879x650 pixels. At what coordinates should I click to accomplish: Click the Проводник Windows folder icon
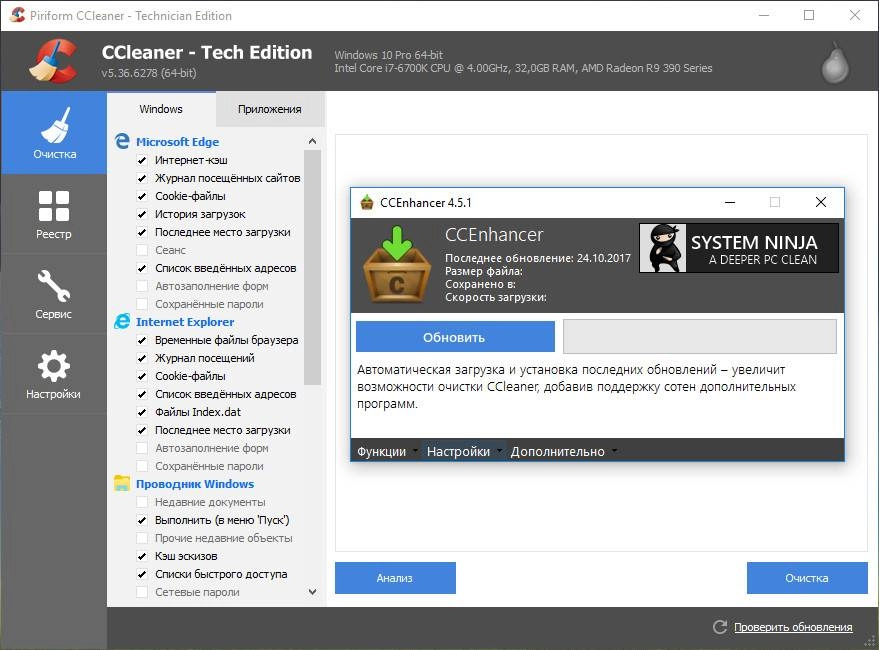pos(122,483)
